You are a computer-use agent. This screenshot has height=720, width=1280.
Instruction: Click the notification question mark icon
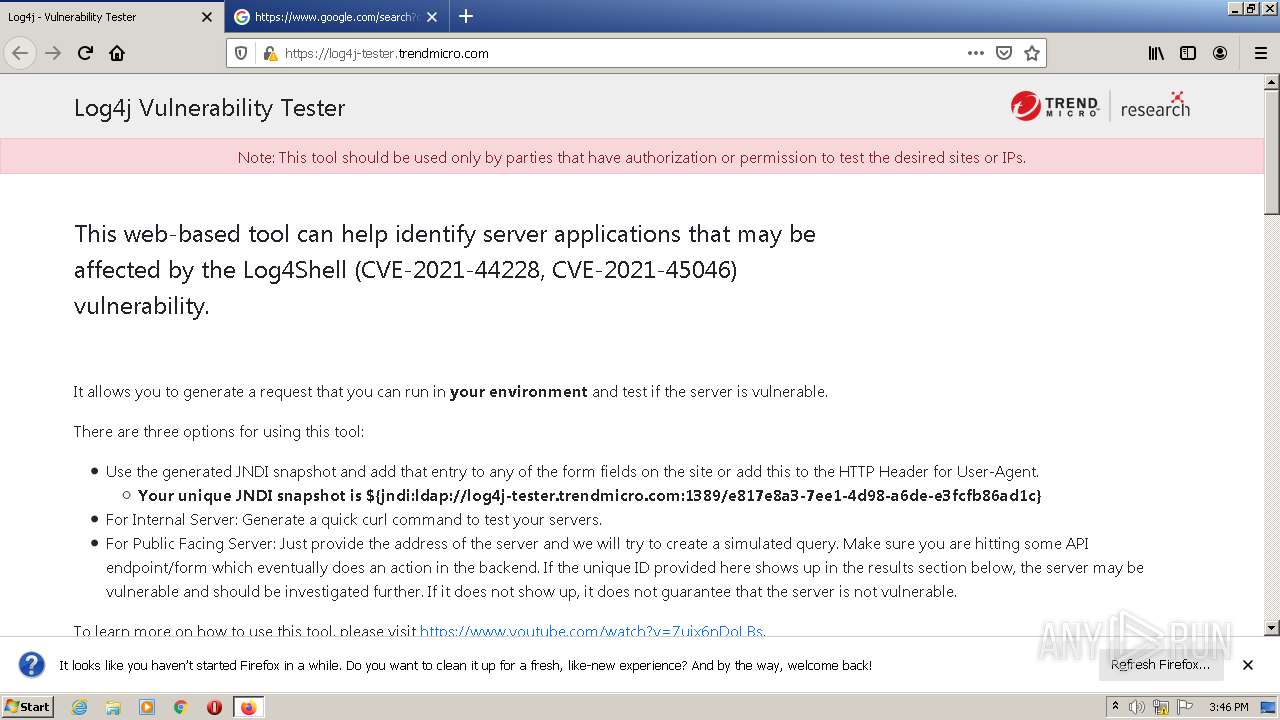[32, 665]
